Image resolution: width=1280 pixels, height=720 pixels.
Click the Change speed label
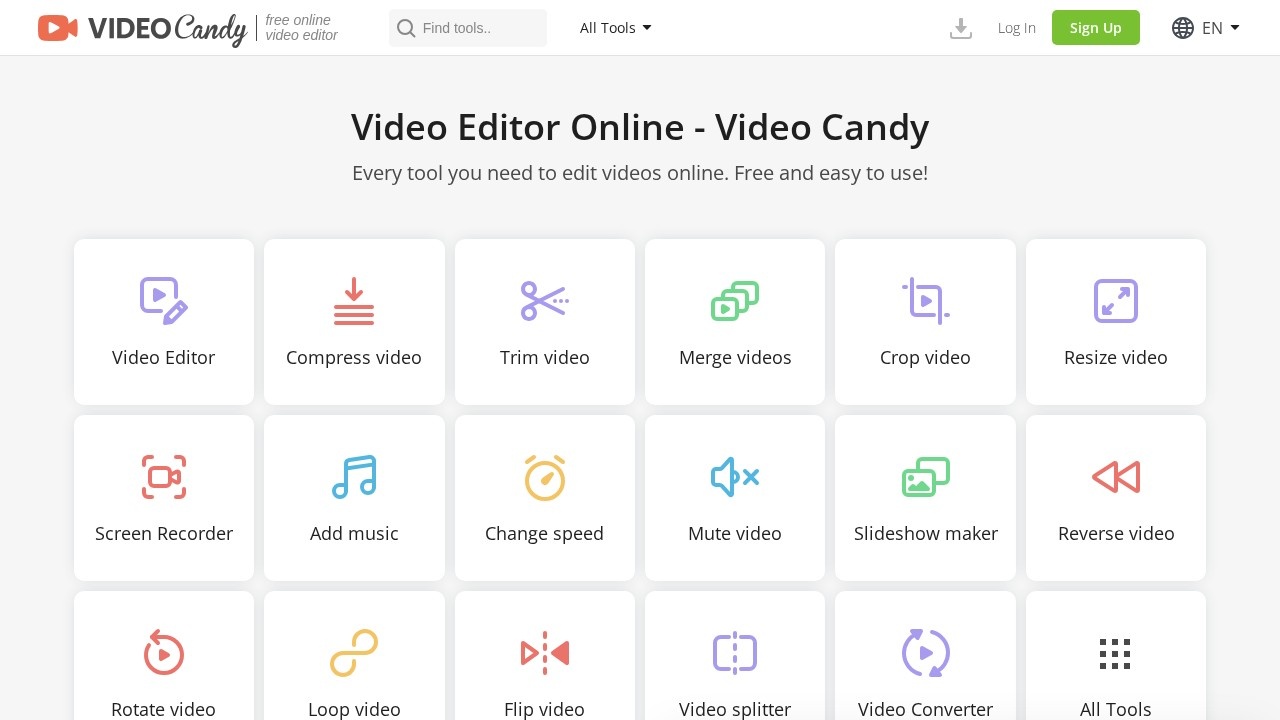545,533
